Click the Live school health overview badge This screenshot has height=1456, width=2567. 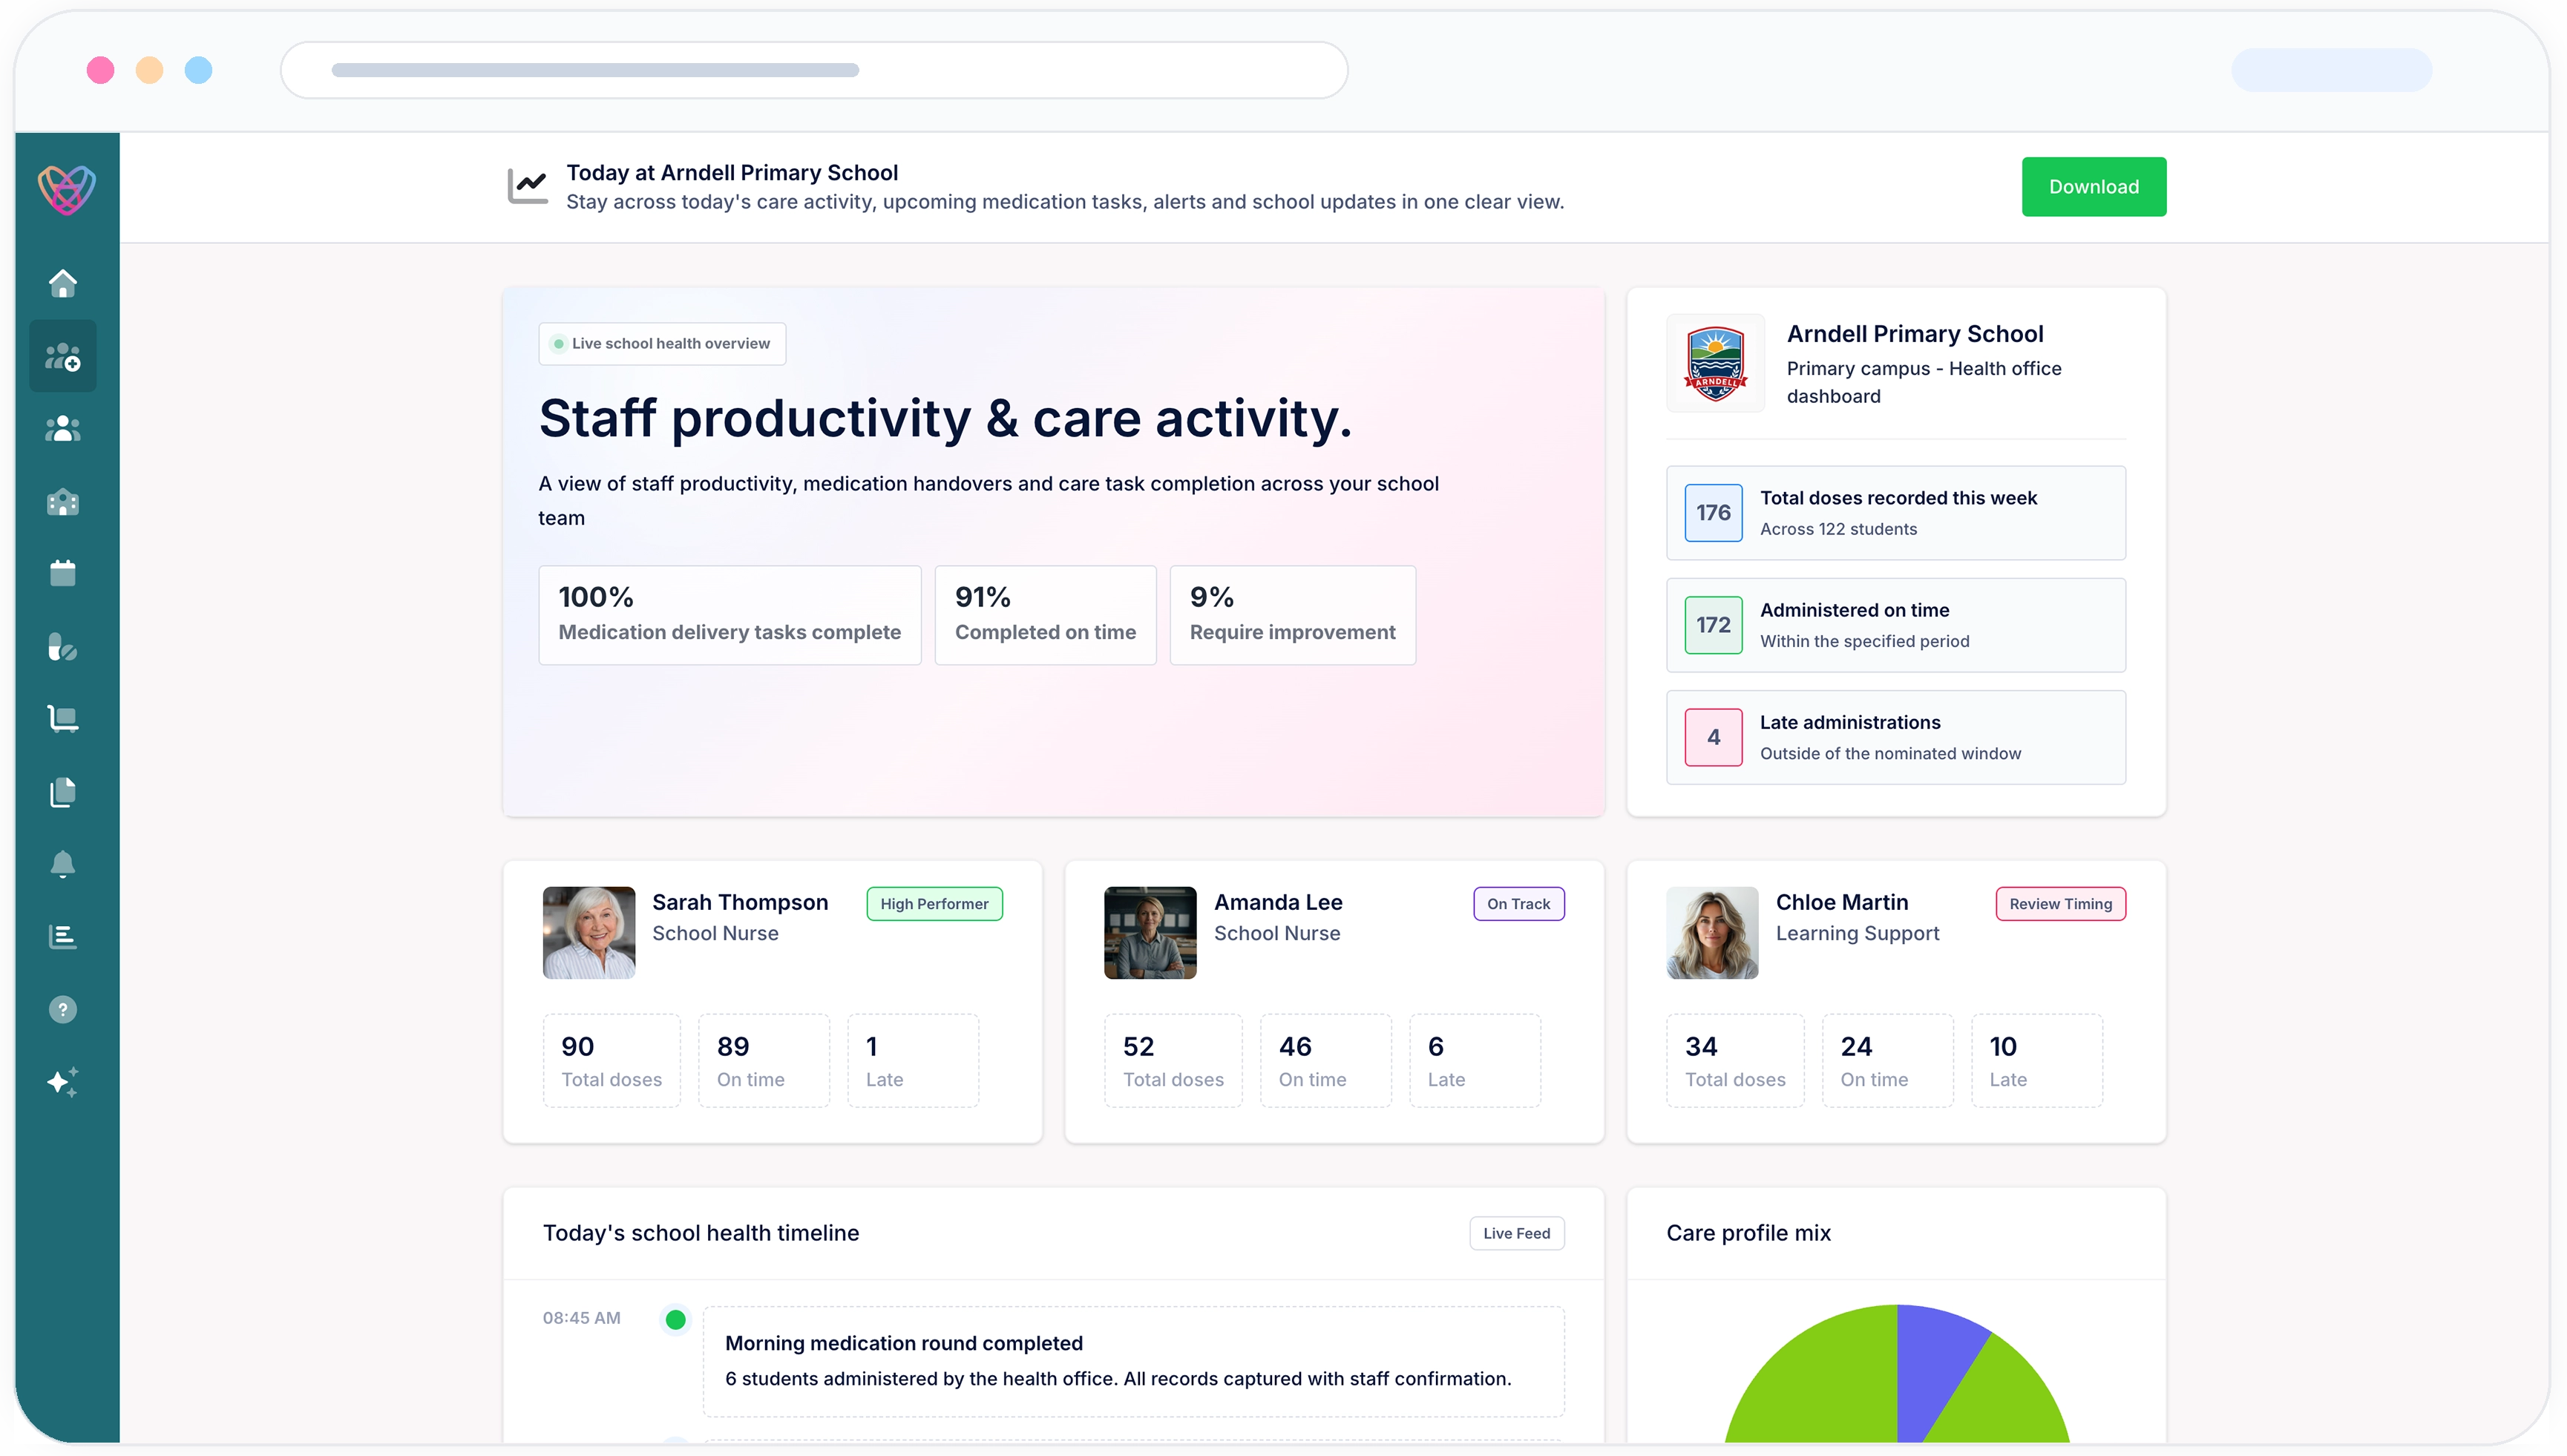click(x=662, y=344)
